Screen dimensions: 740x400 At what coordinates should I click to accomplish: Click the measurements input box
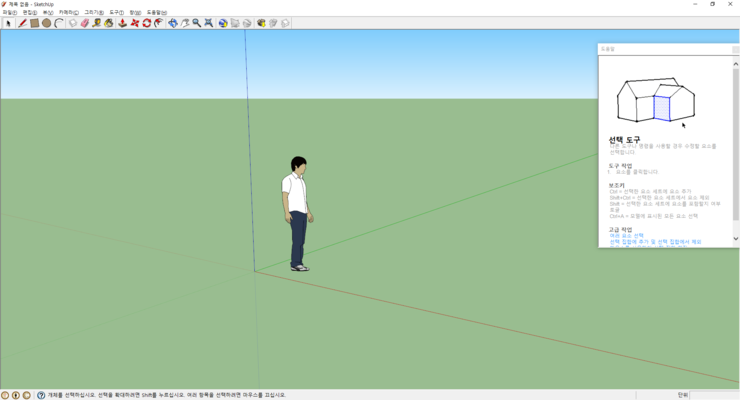(714, 395)
